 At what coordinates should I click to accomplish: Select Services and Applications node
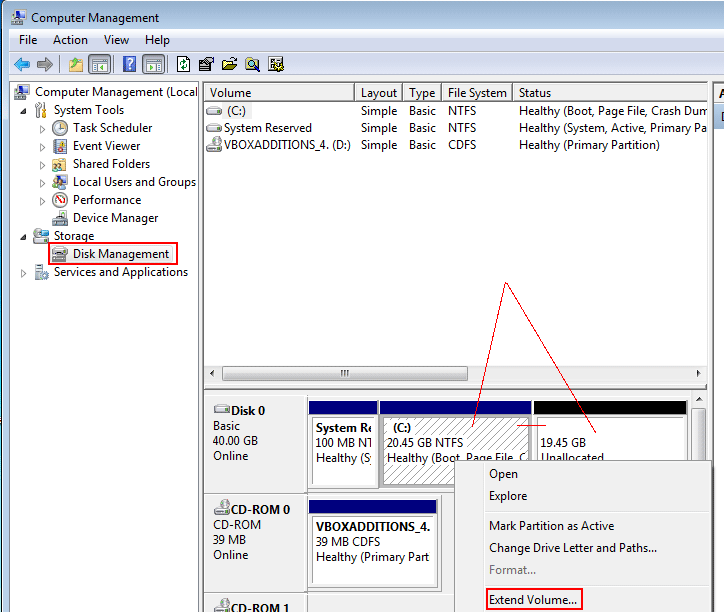pyautogui.click(x=121, y=272)
